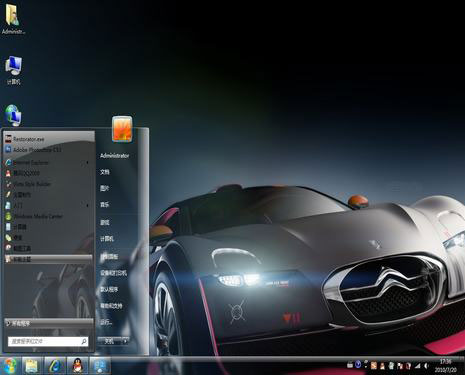
Task: Open 控制面板 Control Panel
Action: 109,257
